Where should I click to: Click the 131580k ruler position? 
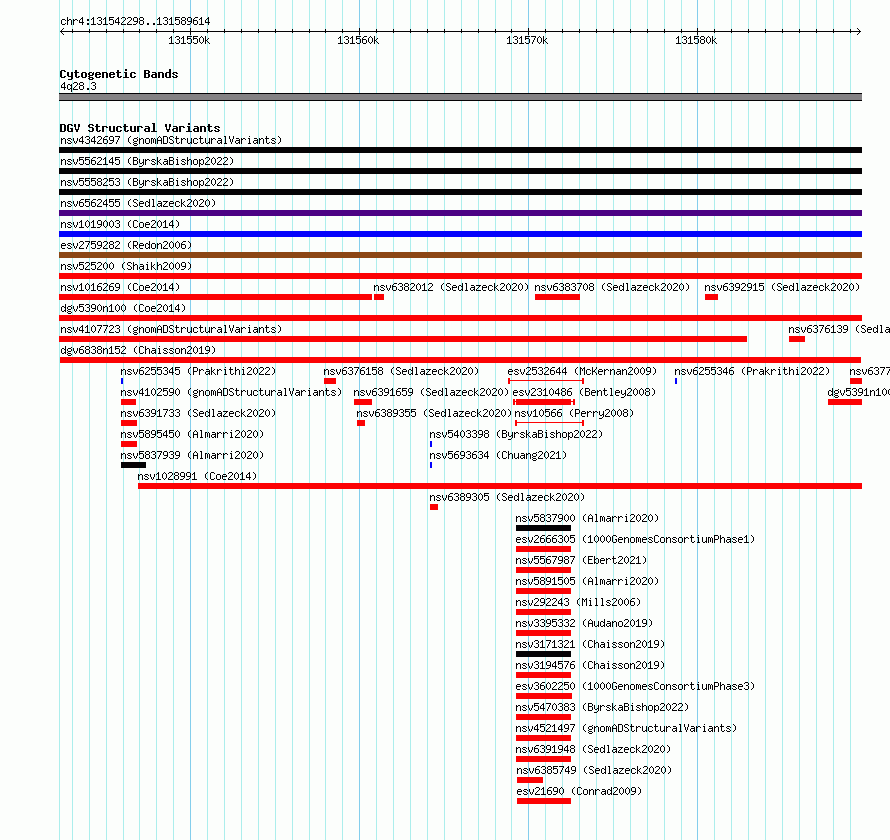696,40
